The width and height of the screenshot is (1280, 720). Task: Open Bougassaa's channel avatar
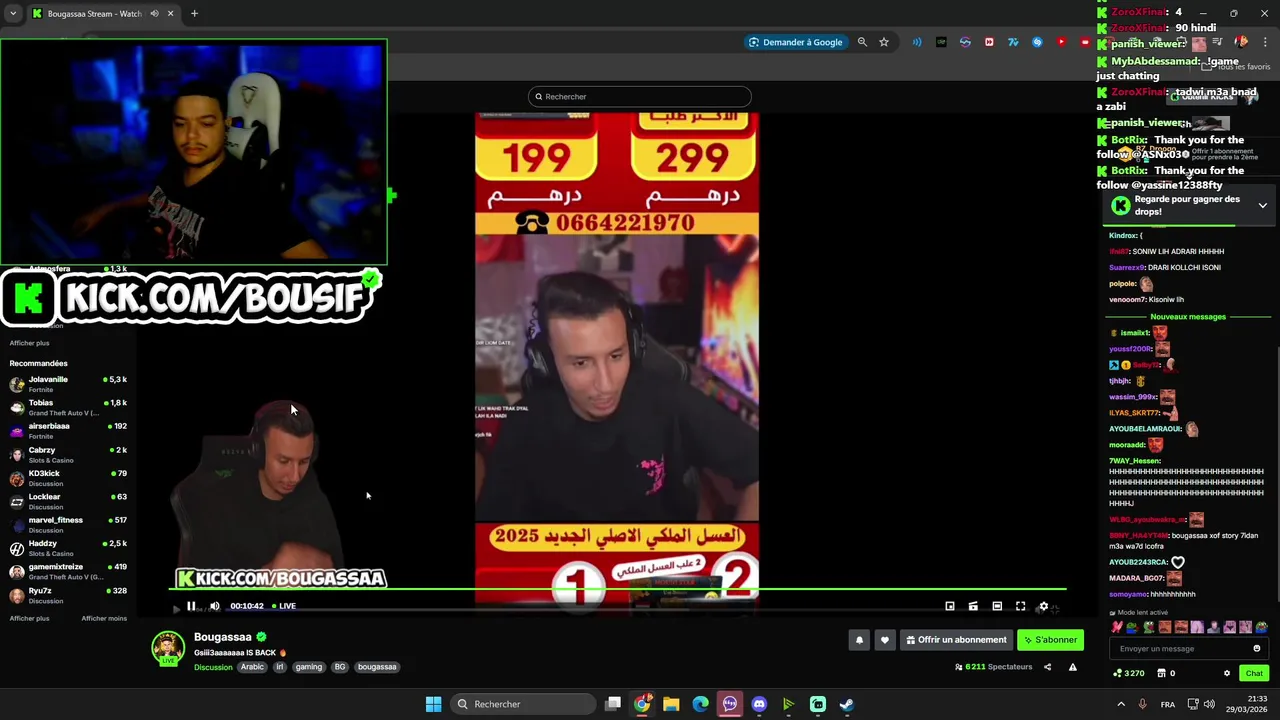tap(168, 648)
